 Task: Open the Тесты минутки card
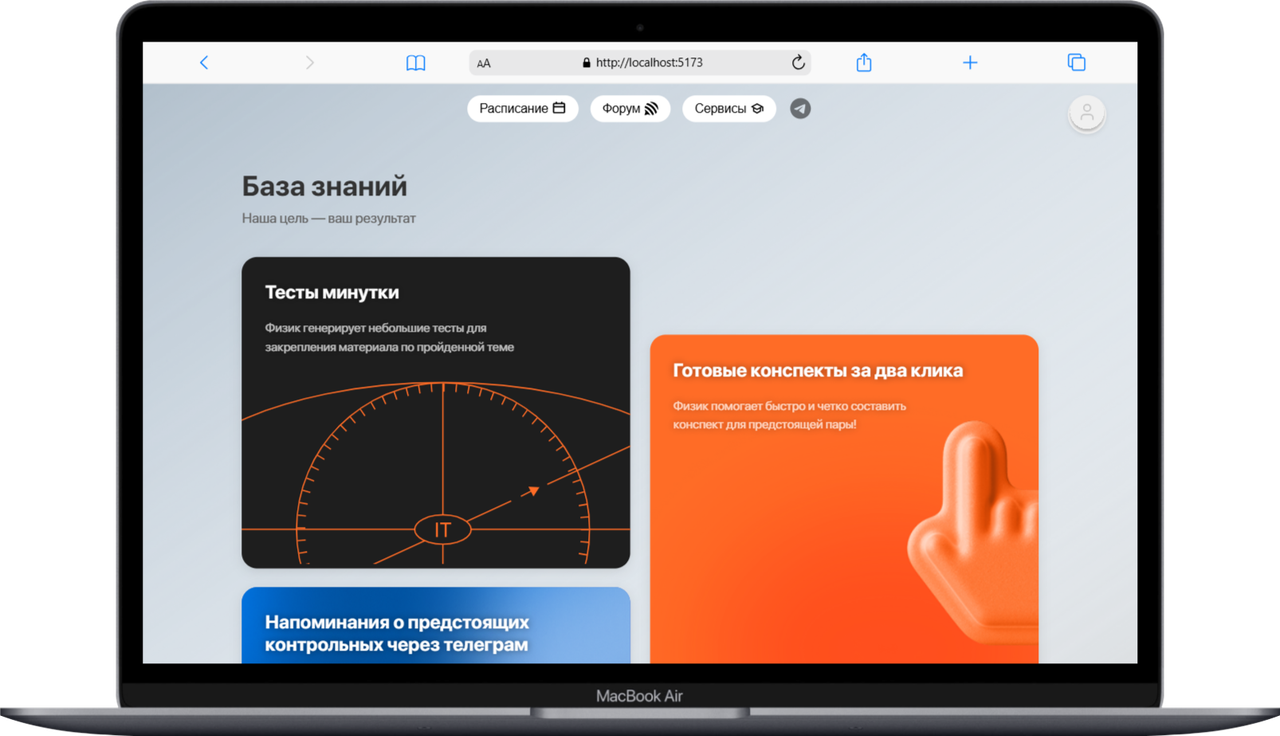tap(436, 413)
